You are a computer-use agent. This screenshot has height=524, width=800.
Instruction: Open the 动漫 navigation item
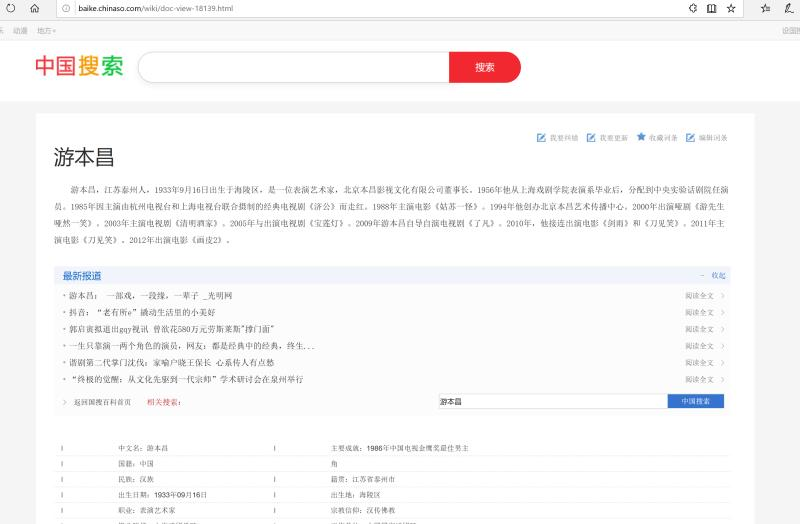coord(20,31)
